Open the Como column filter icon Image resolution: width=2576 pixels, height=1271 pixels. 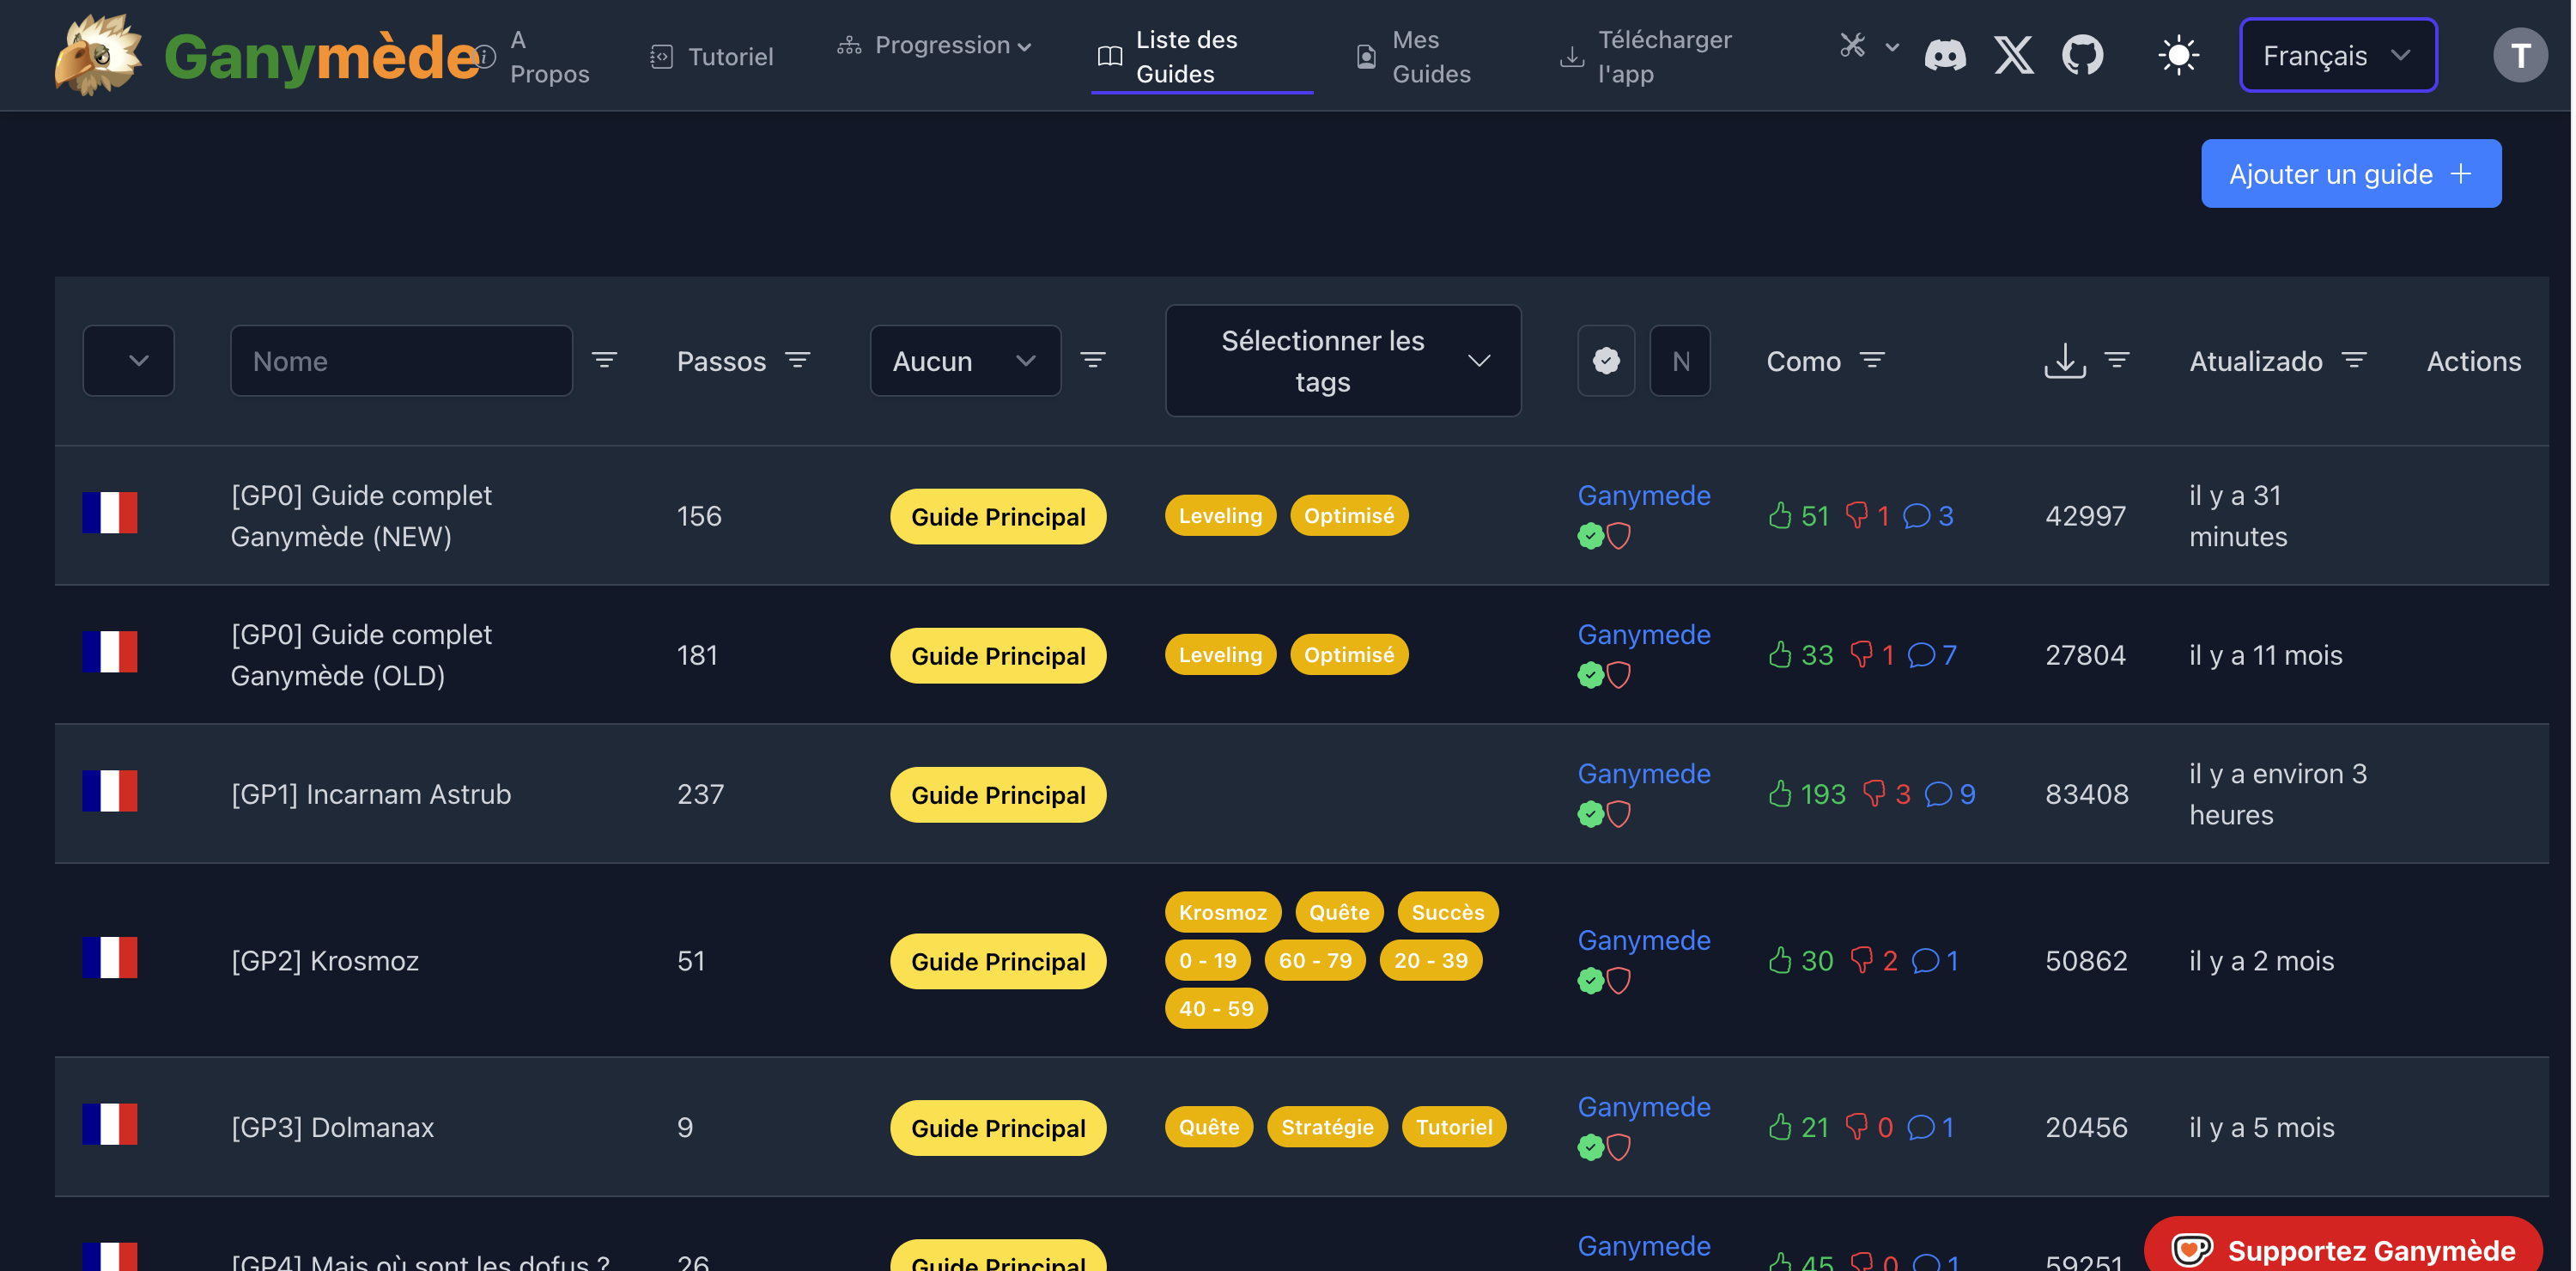(x=1872, y=360)
